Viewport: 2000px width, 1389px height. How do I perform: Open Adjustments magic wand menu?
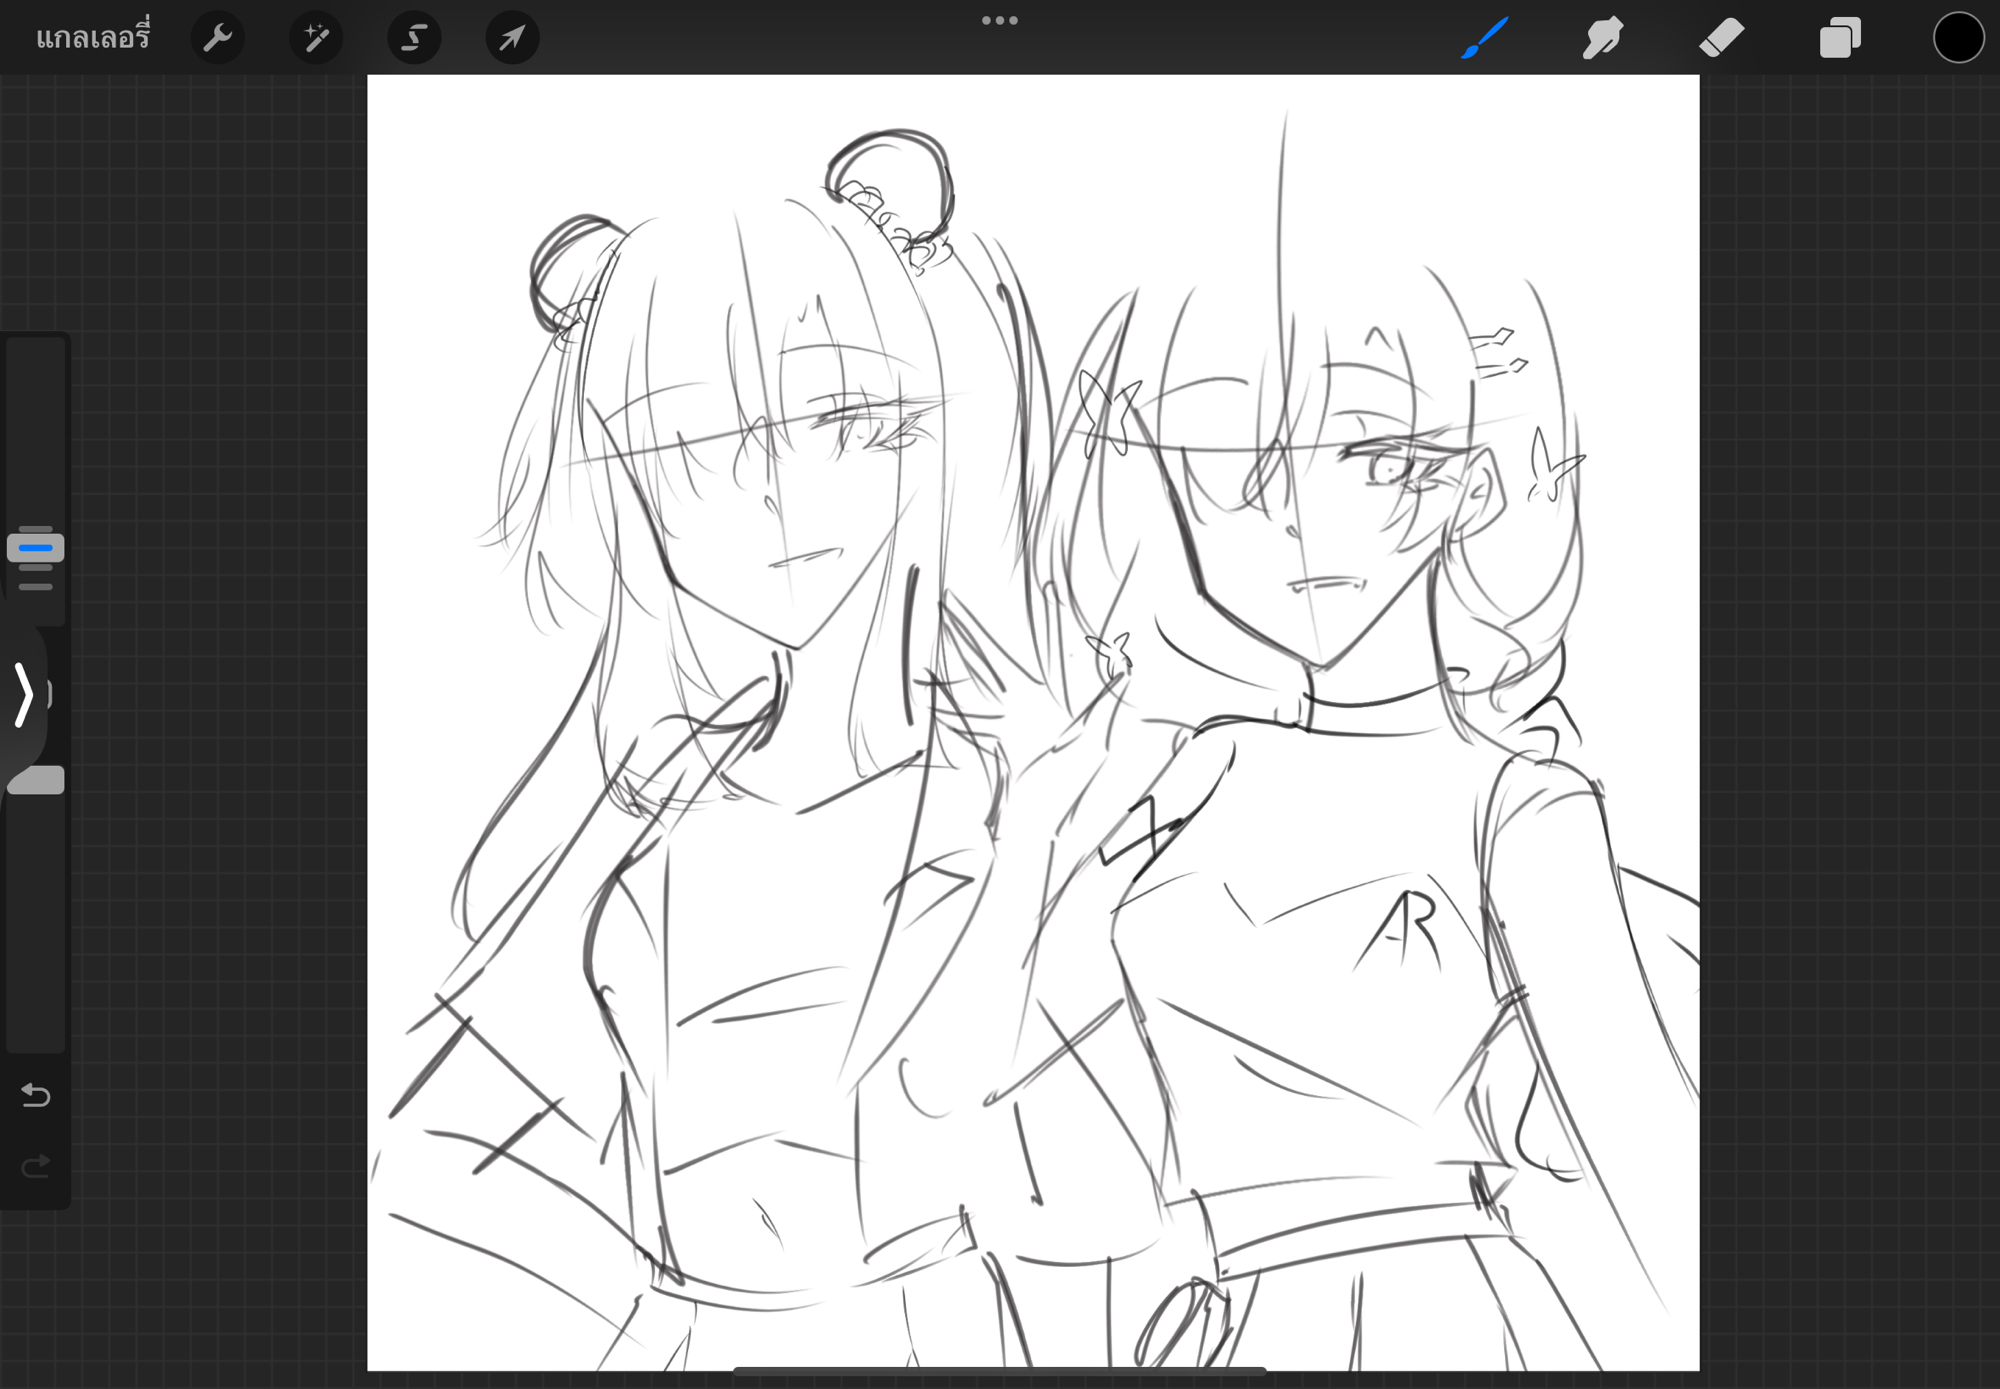[x=316, y=38]
